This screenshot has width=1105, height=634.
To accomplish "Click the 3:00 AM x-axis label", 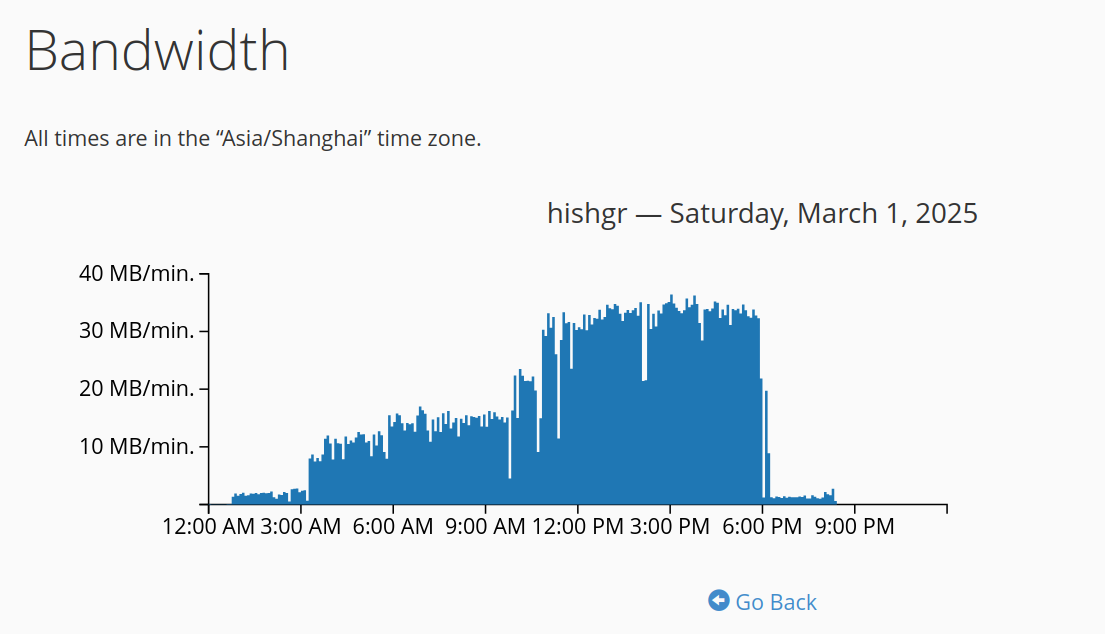I will (300, 526).
